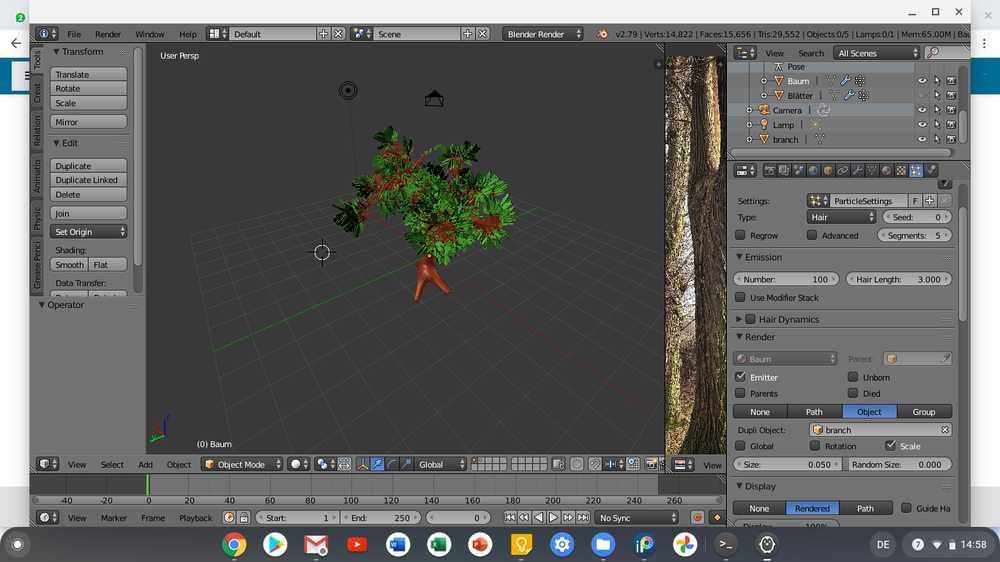Open the particle Type Hair dropdown
The height and width of the screenshot is (562, 1000).
842,217
